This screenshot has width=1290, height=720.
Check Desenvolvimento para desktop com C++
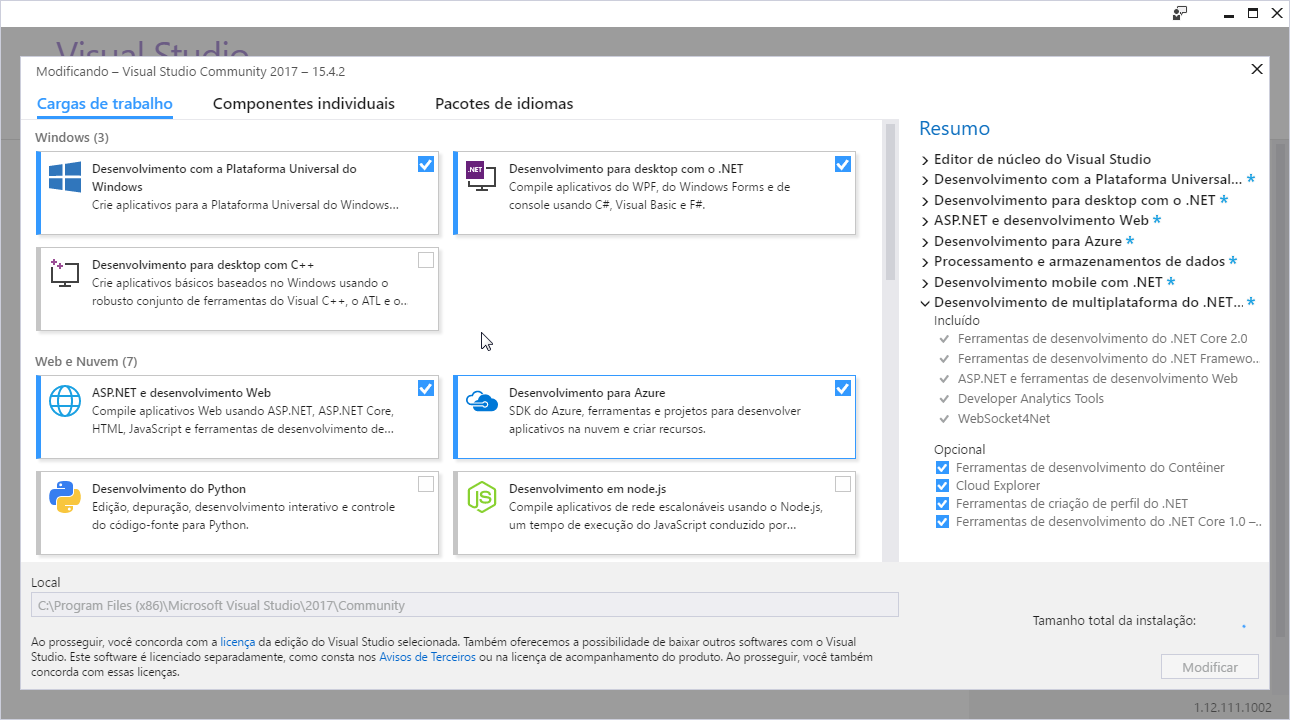click(426, 260)
